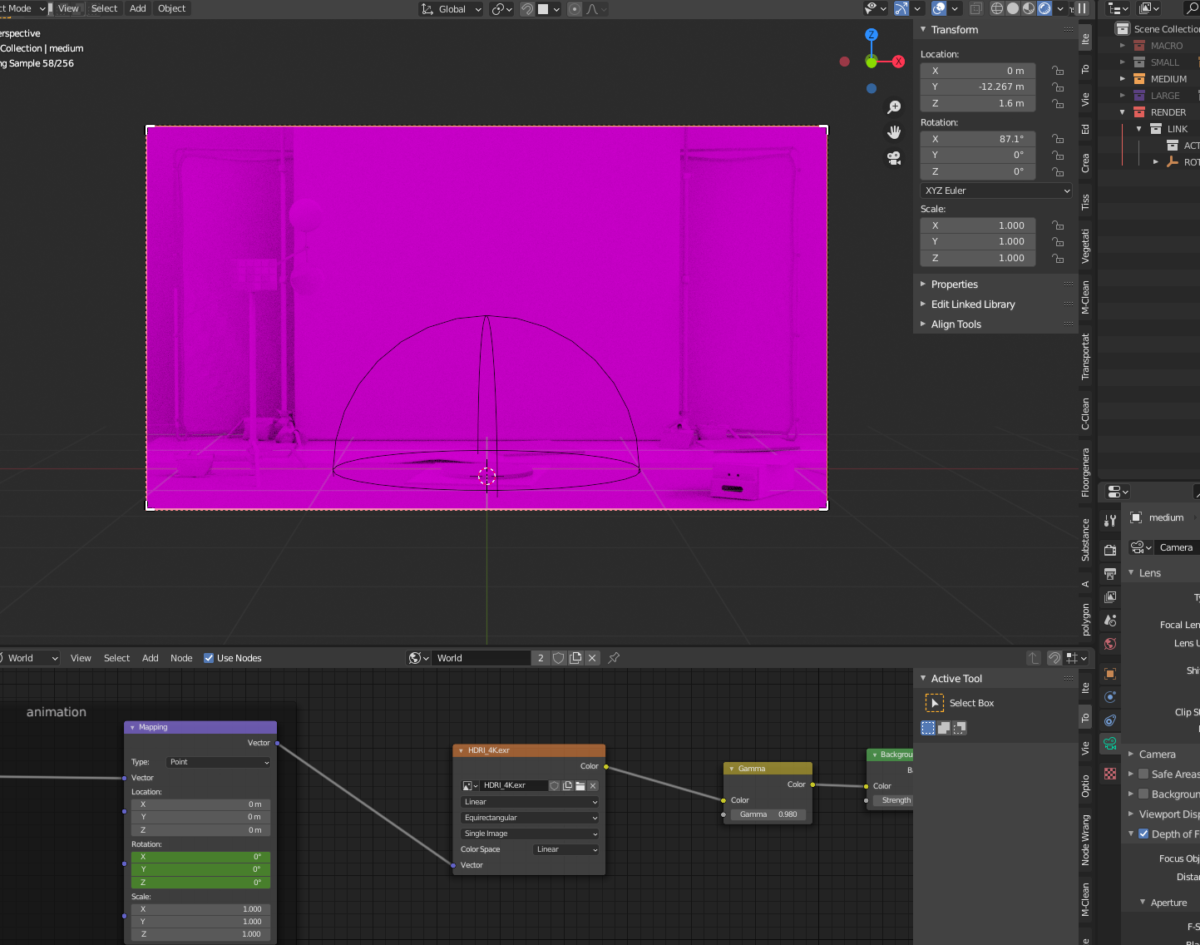The height and width of the screenshot is (945, 1200).
Task: Open the XYZ Euler rotation mode dropdown
Action: tap(995, 189)
